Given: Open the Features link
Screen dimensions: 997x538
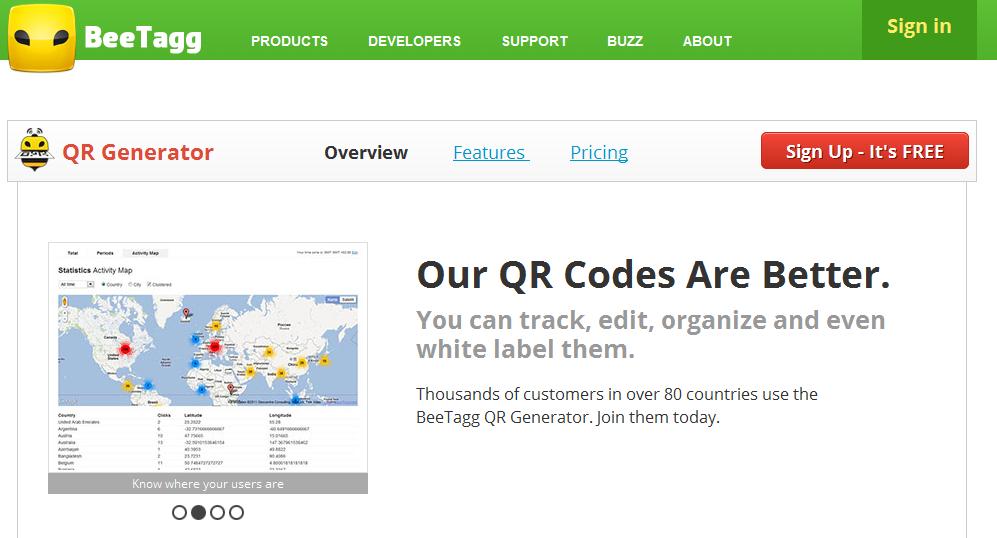Looking at the screenshot, I should pos(490,153).
